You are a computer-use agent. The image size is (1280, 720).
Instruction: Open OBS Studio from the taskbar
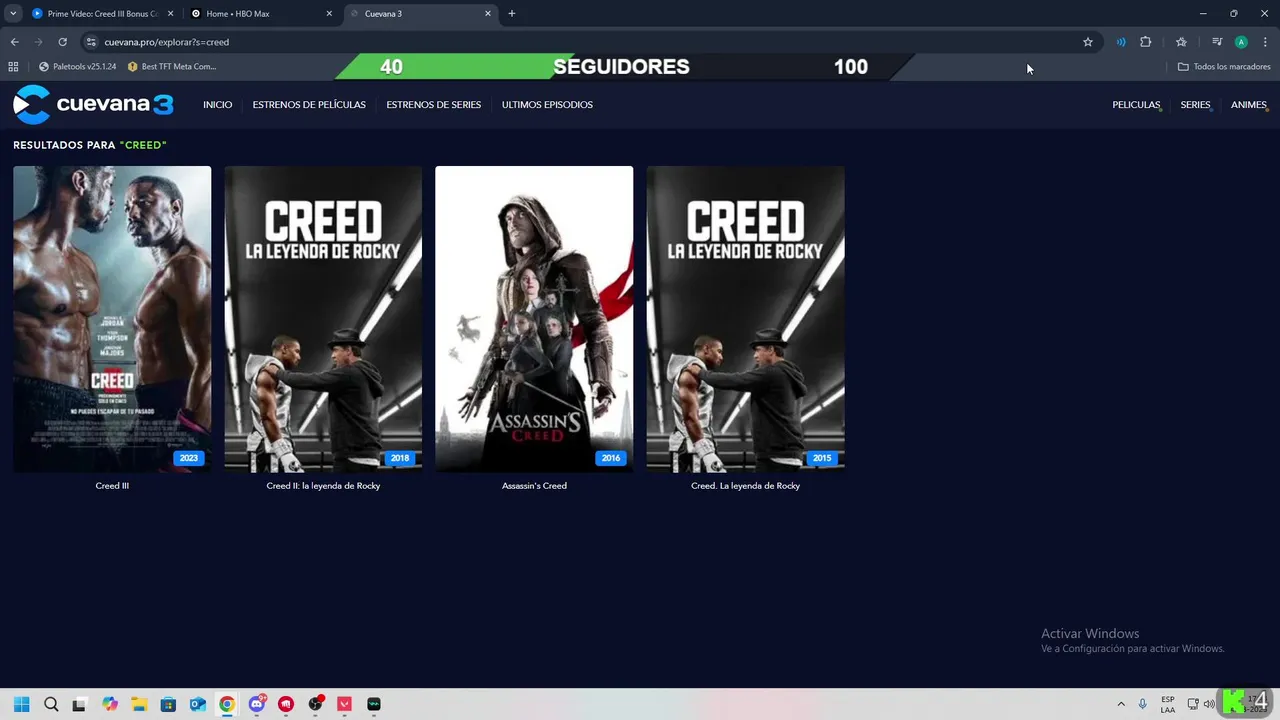coord(316,704)
